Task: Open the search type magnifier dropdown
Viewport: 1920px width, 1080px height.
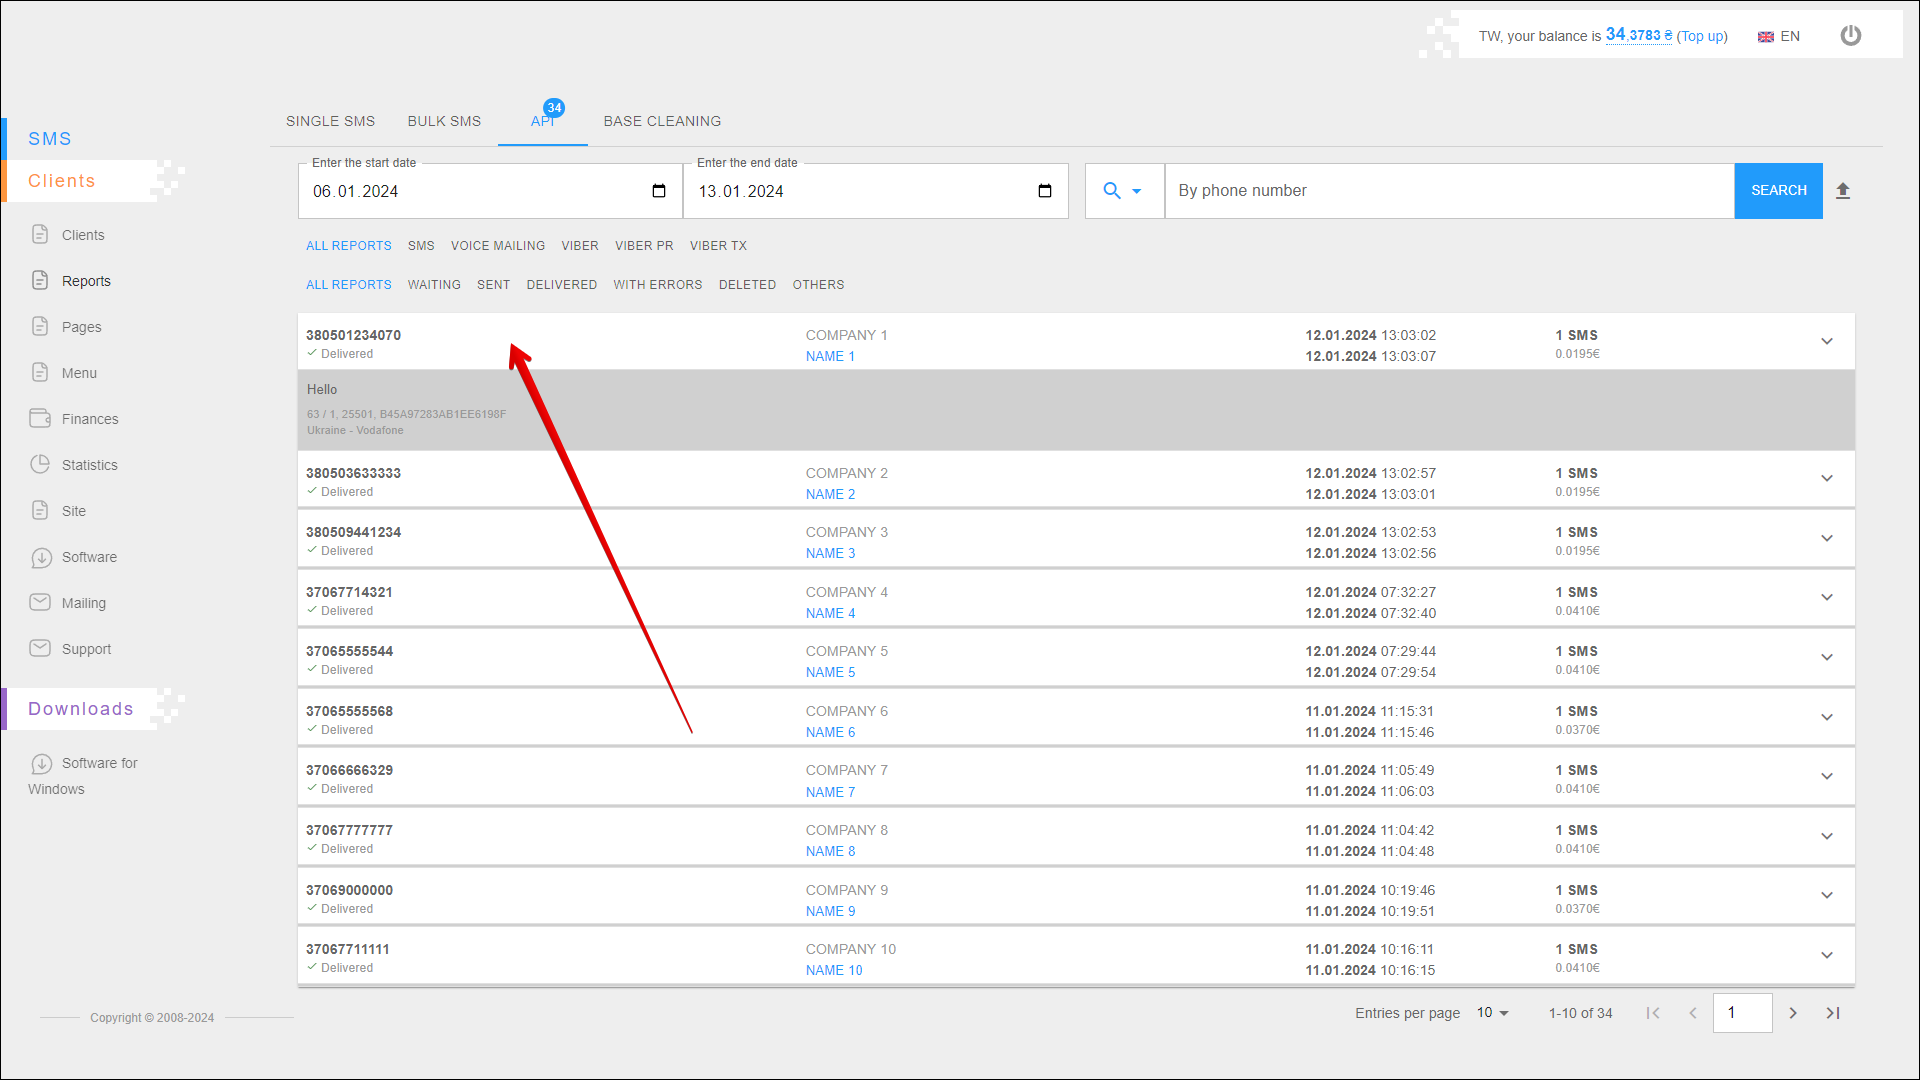Action: 1122,191
